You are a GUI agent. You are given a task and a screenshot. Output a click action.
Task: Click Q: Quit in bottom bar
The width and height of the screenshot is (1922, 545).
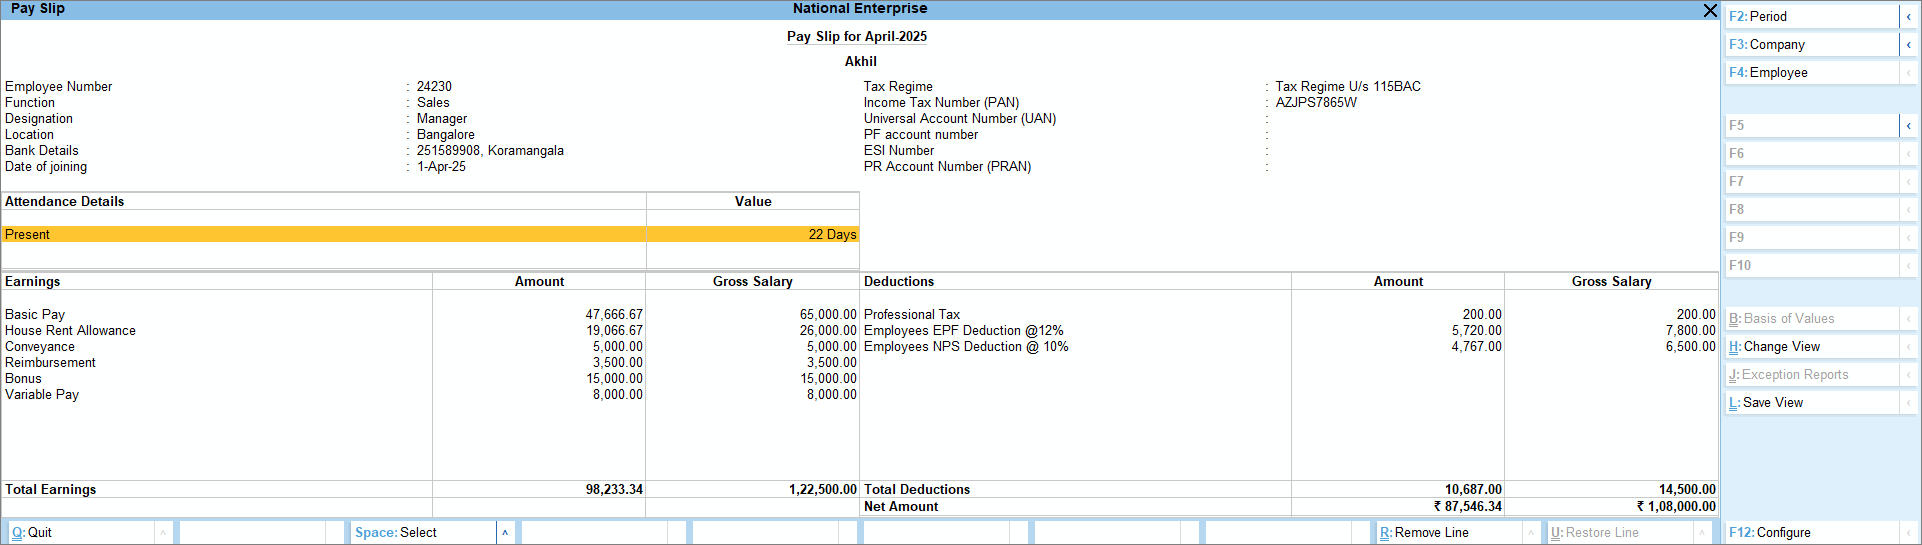coord(80,533)
